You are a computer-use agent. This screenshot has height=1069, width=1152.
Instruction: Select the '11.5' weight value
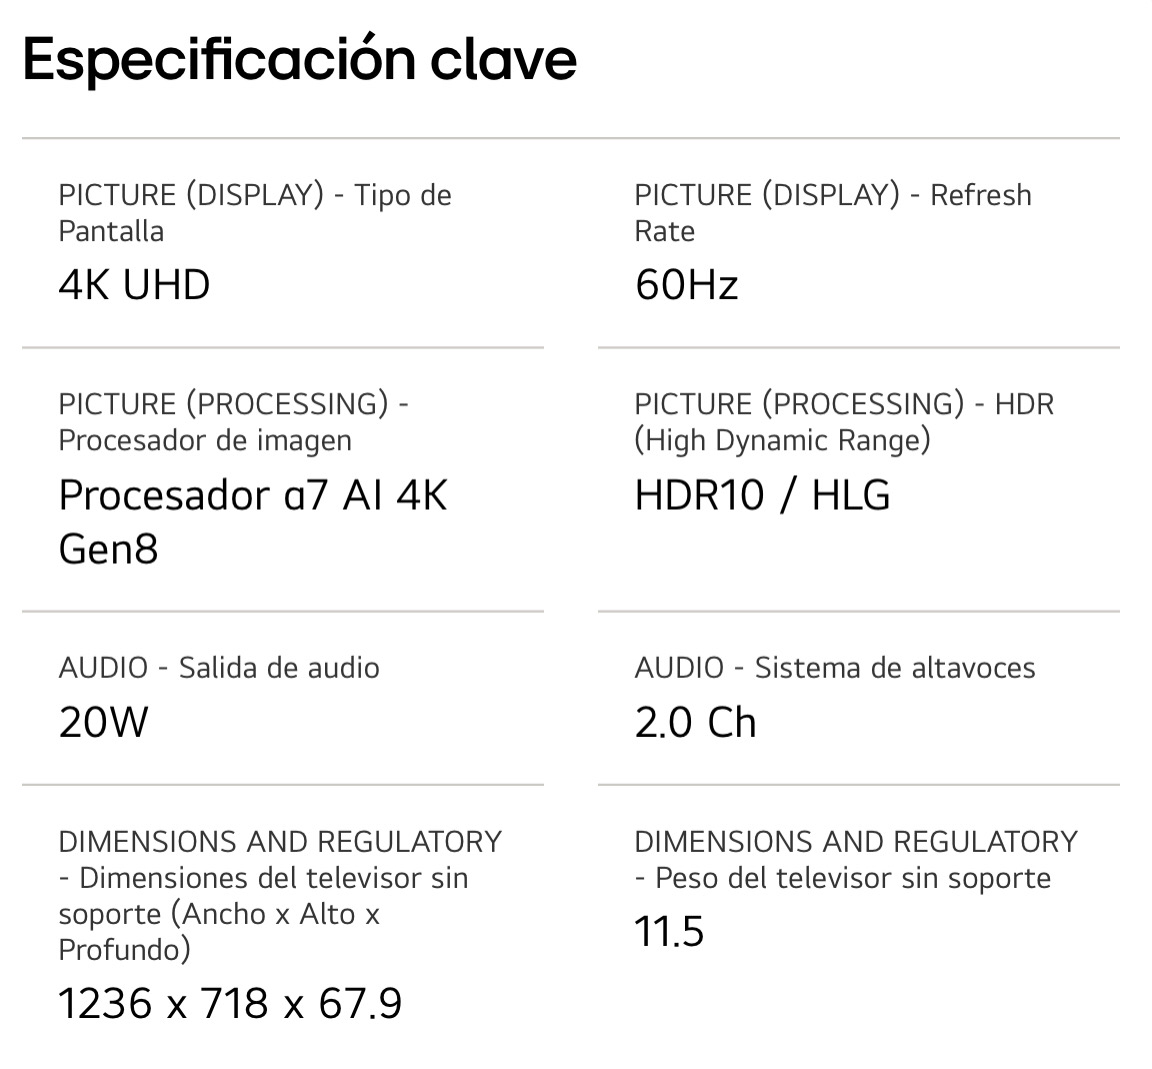pyautogui.click(x=669, y=931)
